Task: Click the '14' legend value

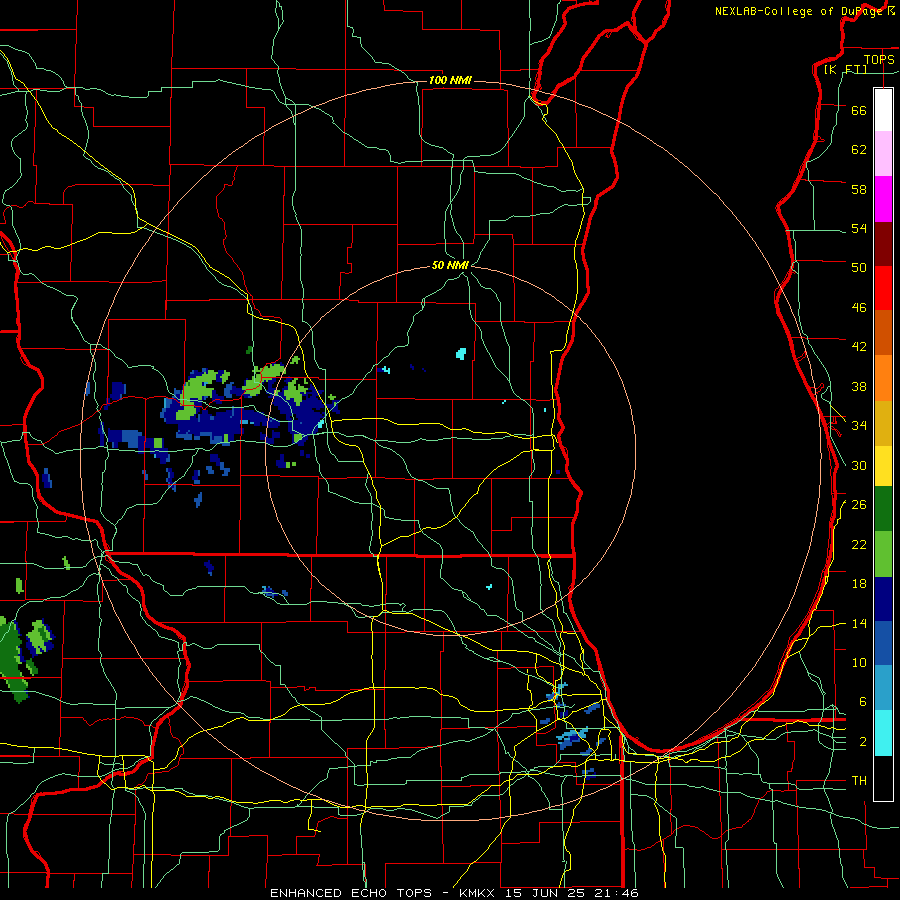Action: point(859,623)
